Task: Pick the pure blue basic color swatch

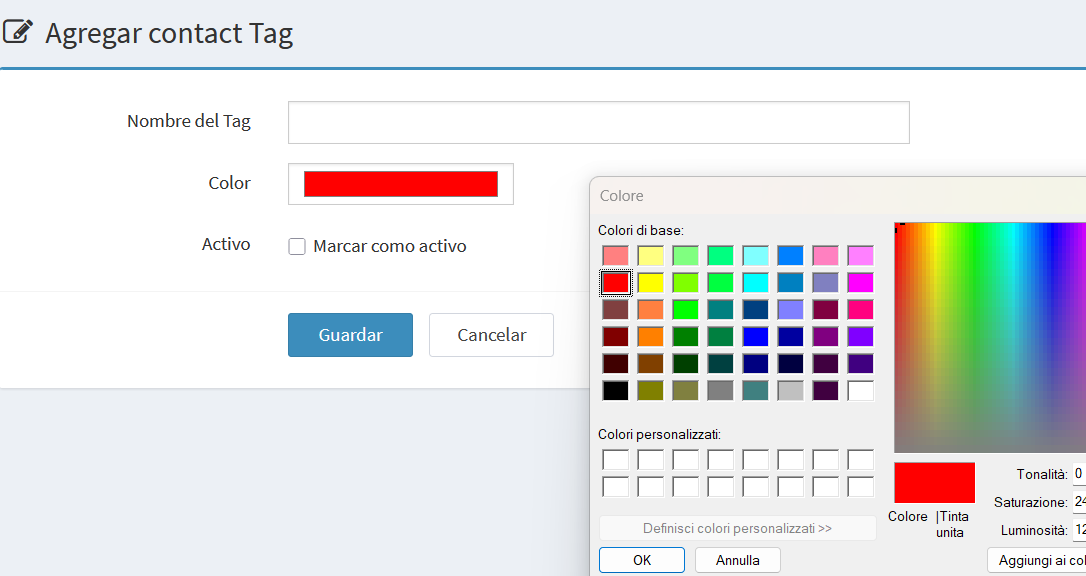Action: click(x=756, y=336)
